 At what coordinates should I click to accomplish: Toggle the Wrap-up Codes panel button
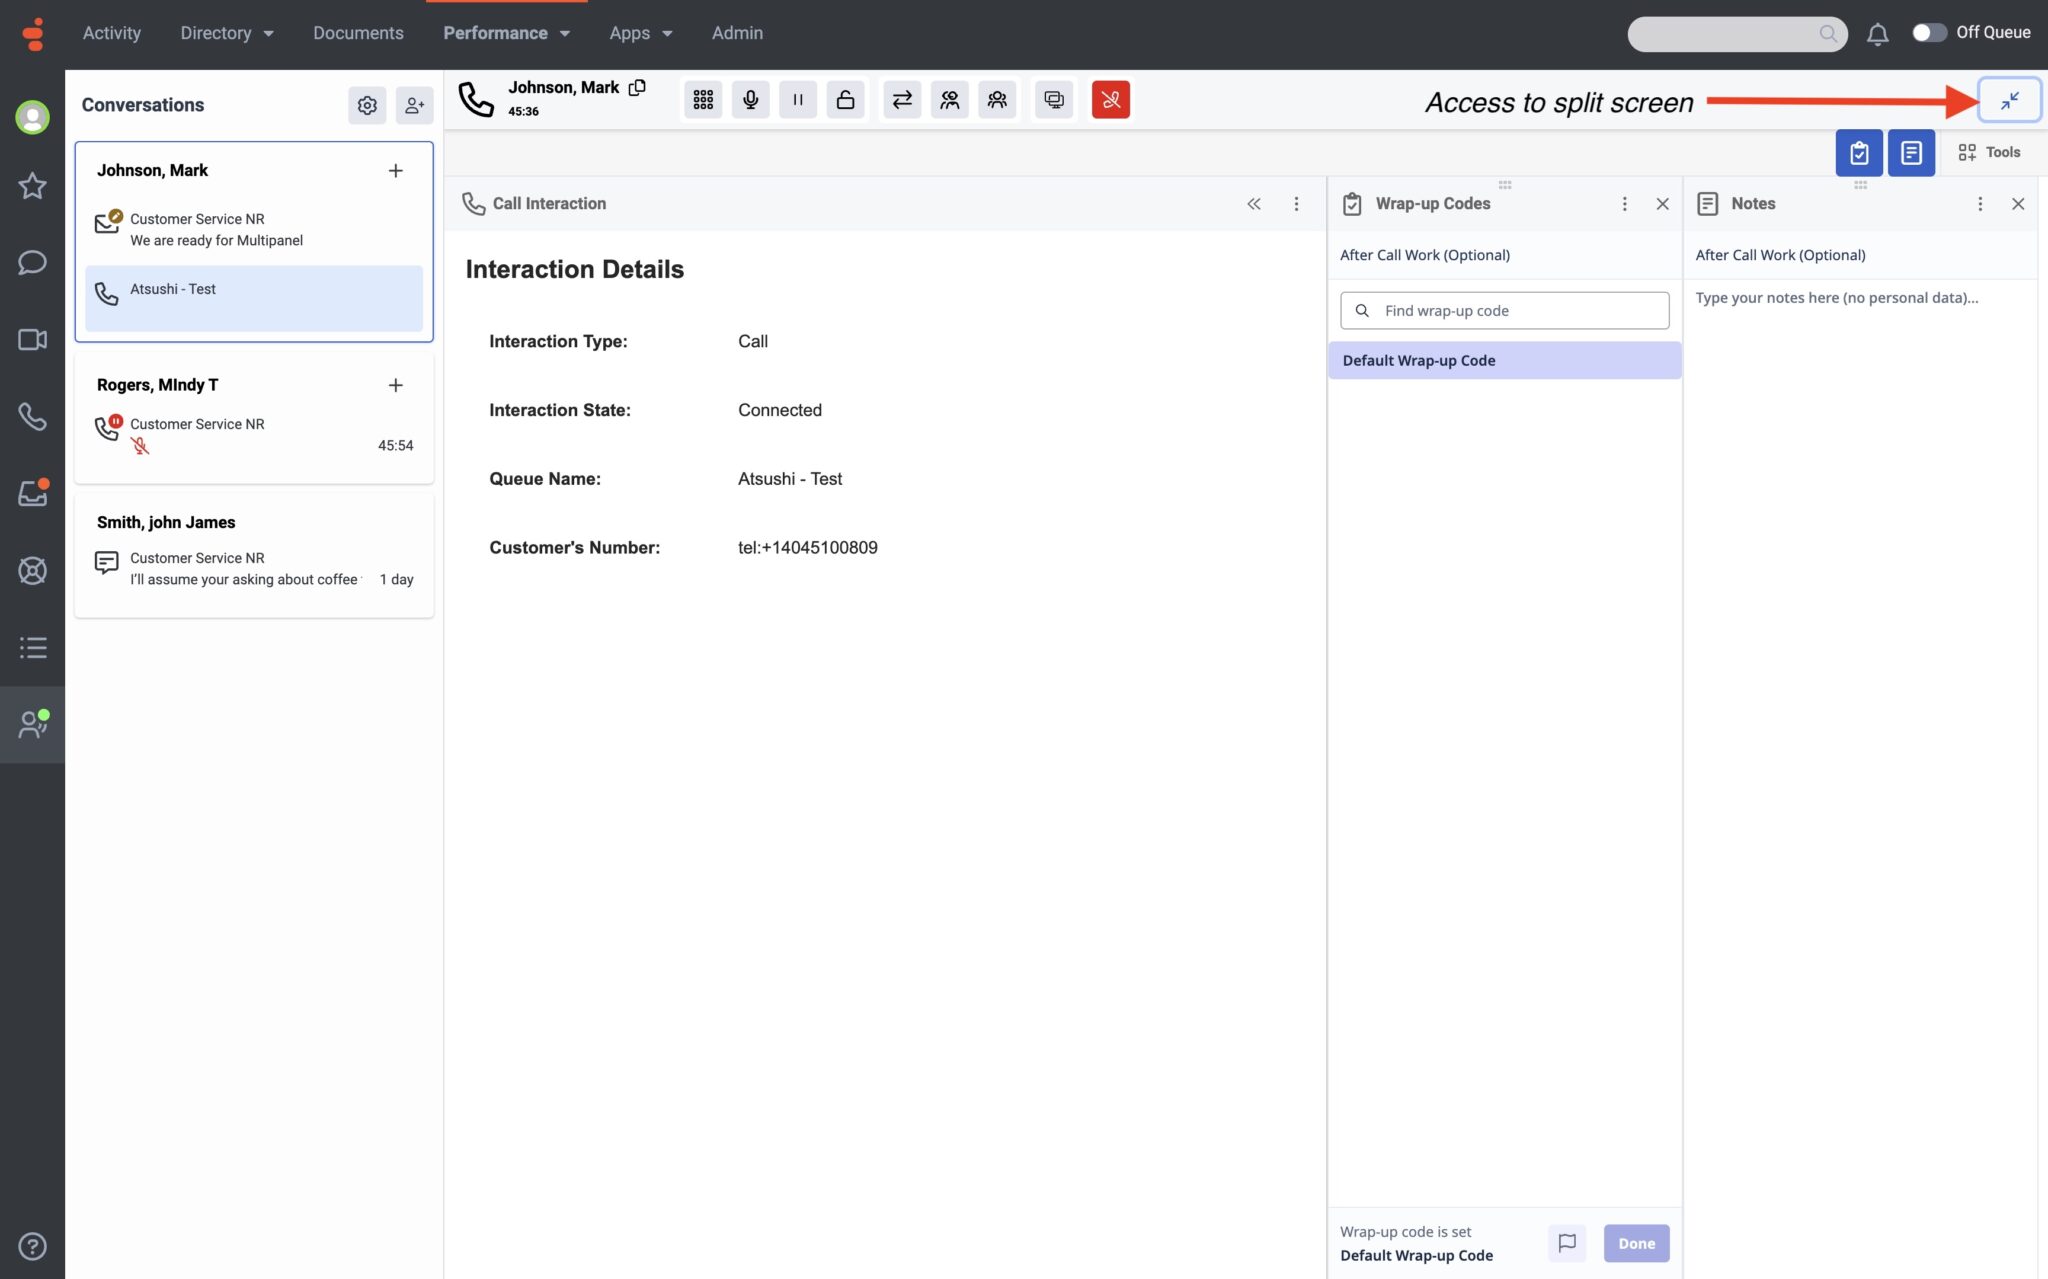[1860, 152]
